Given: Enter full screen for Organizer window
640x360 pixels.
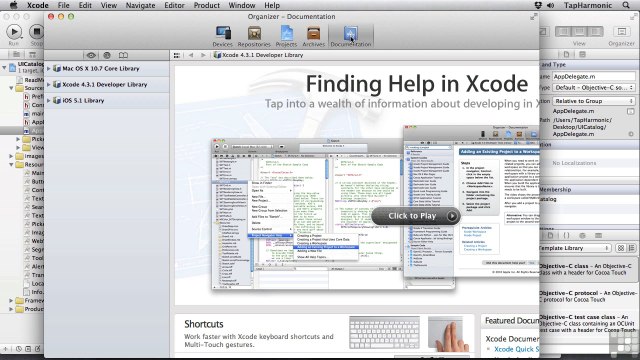Looking at the screenshot, I should (x=533, y=17).
